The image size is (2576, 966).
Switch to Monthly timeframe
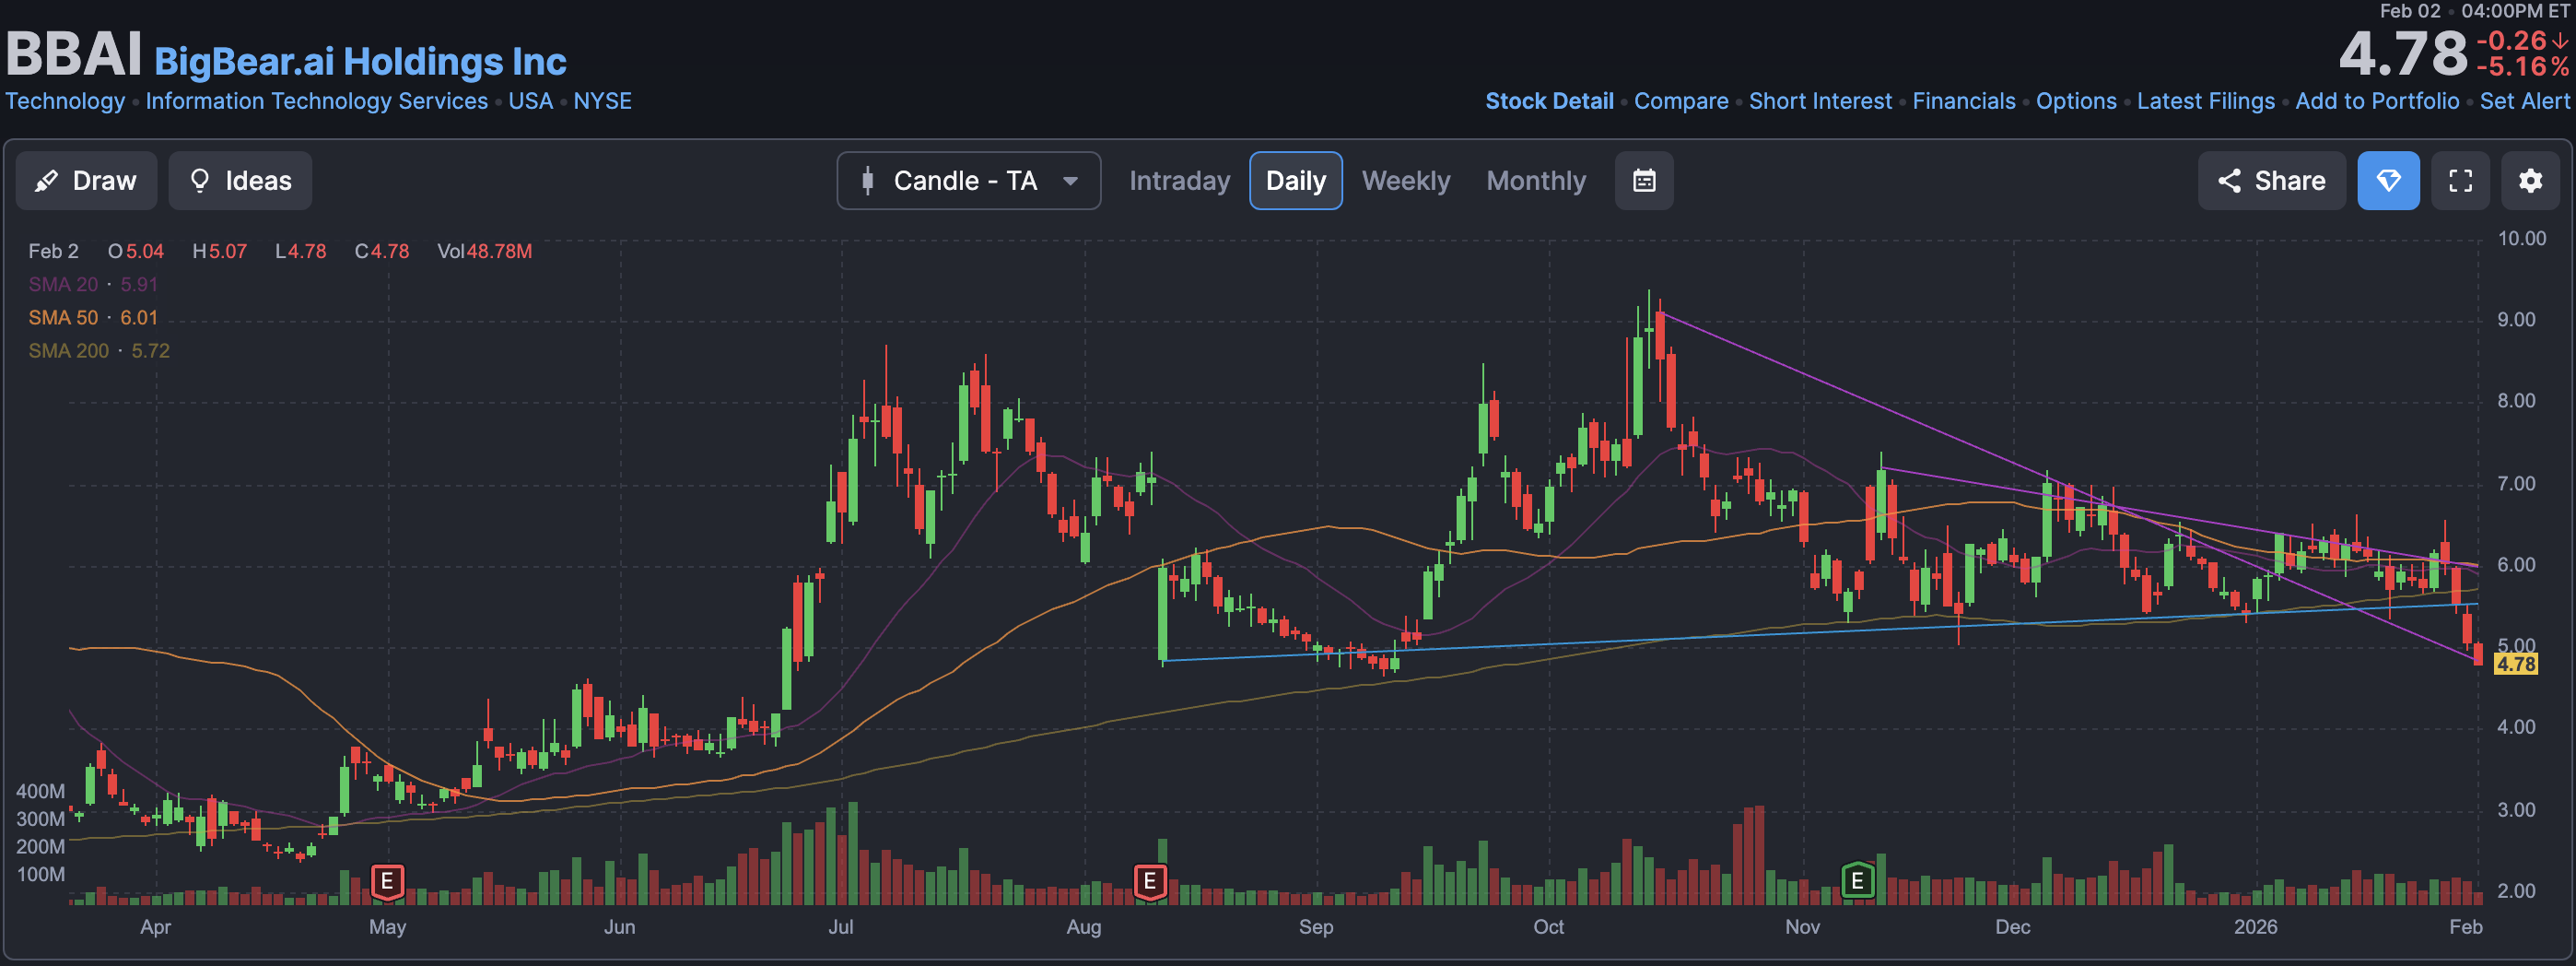coord(1536,181)
